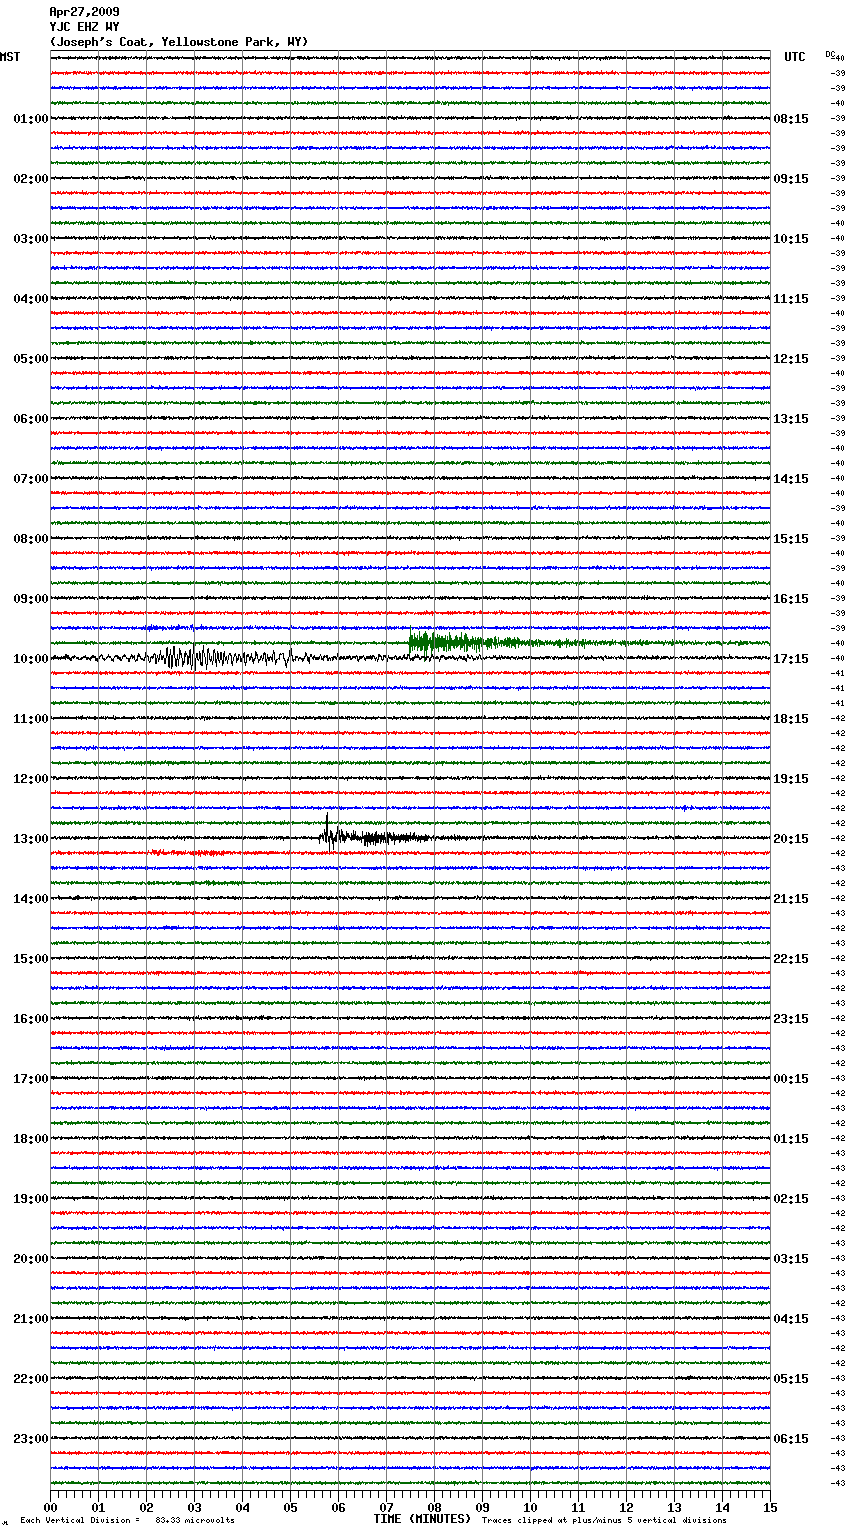The image size is (850, 1534).
Task: Click the 13:15 UTC time label
Action: 791,419
